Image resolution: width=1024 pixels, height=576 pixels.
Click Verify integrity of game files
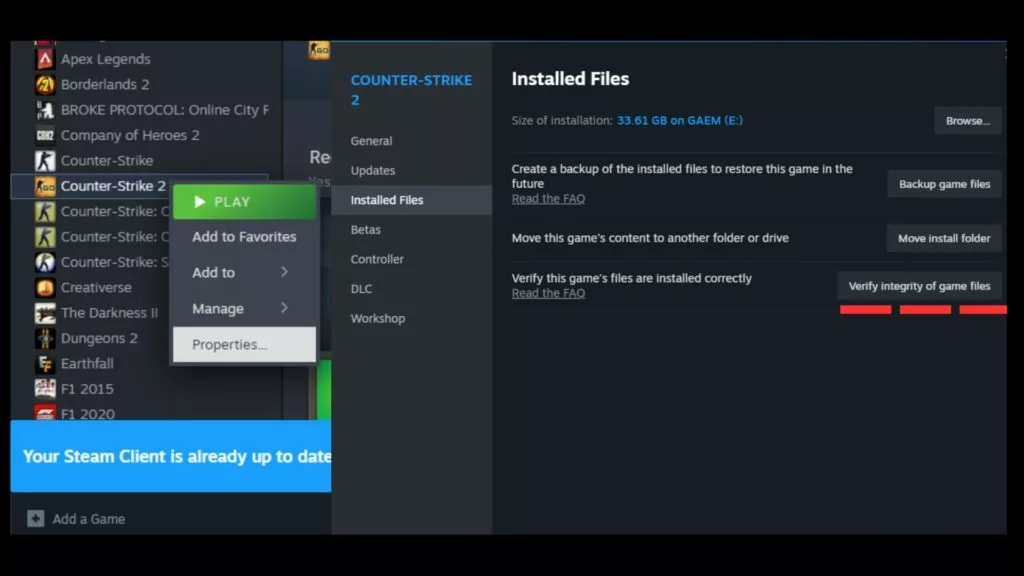tap(920, 286)
